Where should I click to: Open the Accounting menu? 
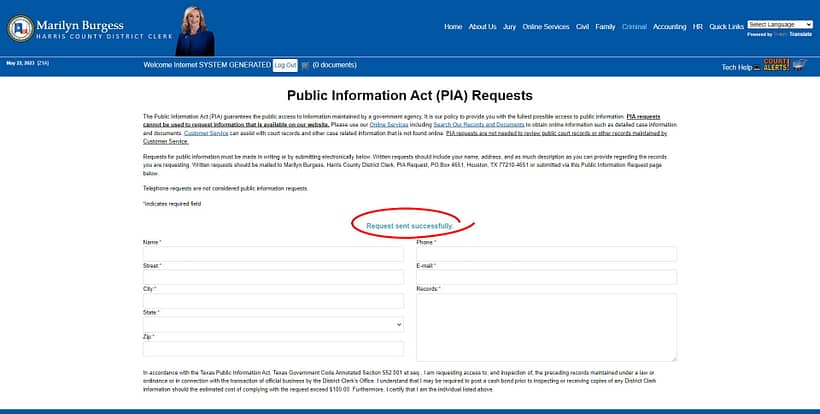(669, 27)
